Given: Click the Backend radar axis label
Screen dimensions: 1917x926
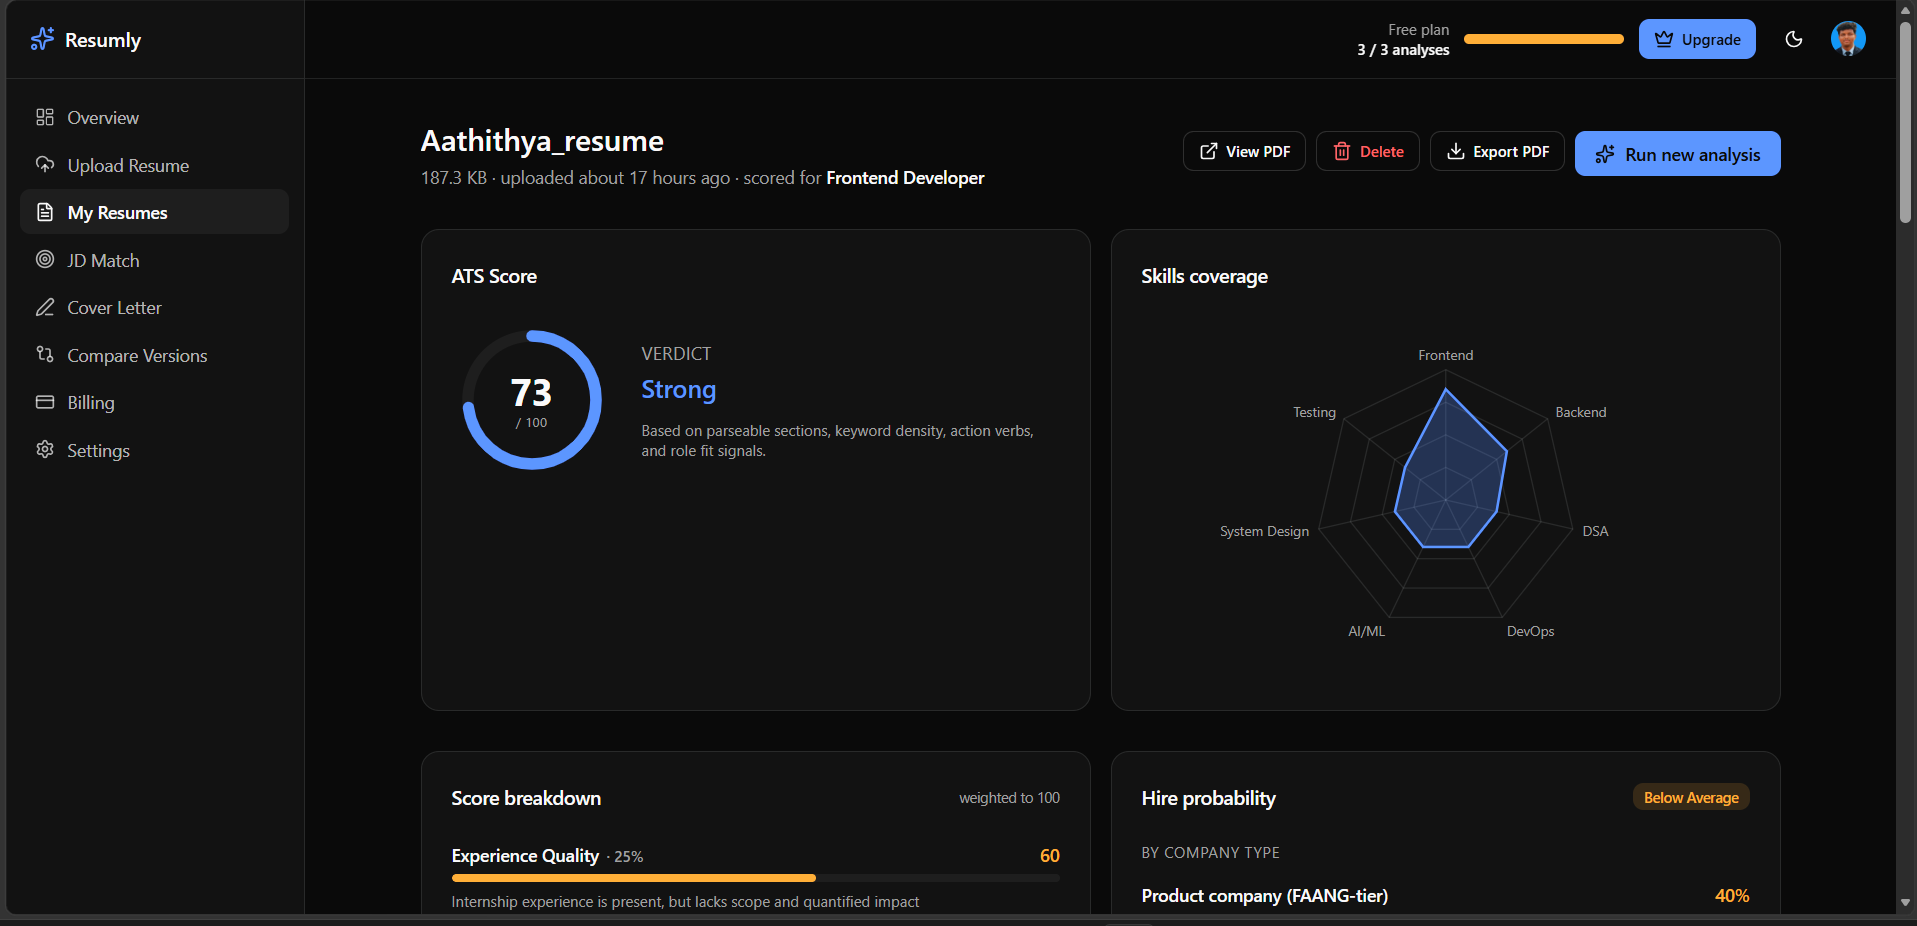Looking at the screenshot, I should [x=1581, y=412].
